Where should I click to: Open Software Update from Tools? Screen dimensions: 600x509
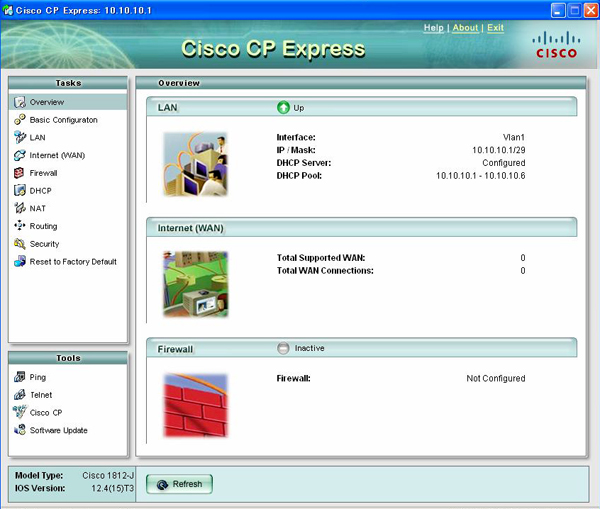click(59, 430)
